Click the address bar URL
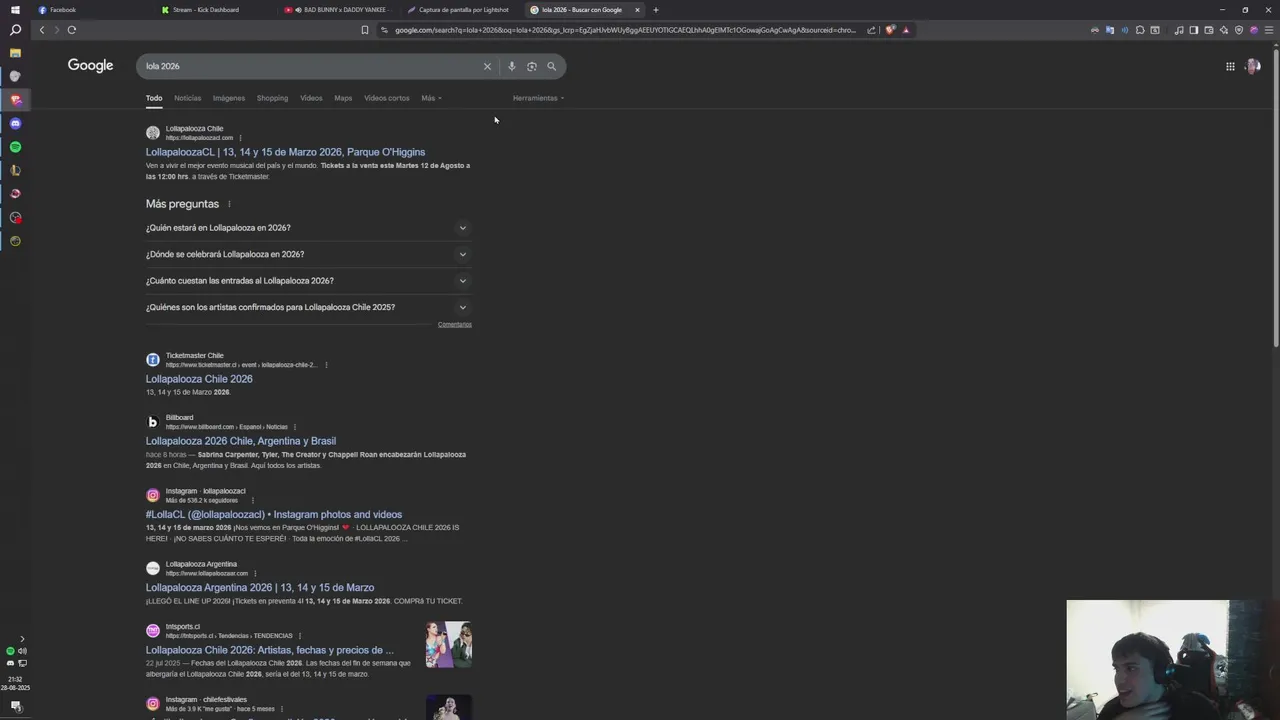1280x720 pixels. 625,30
